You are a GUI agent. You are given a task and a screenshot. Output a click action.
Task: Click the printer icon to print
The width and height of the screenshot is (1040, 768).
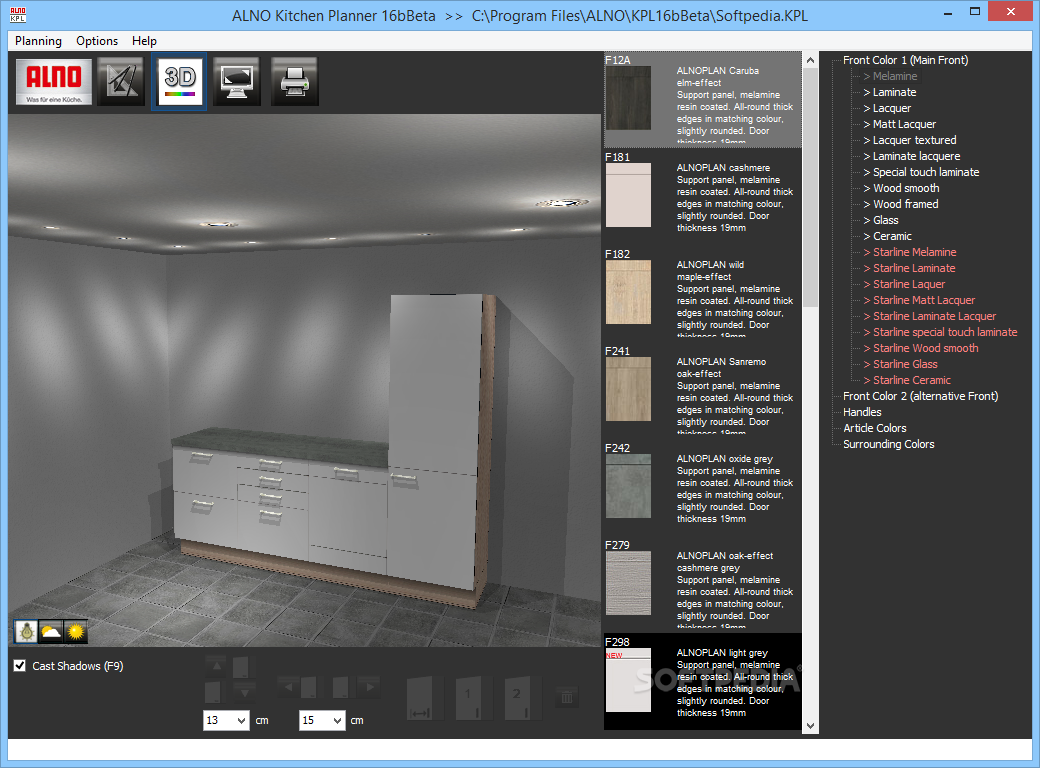click(294, 81)
